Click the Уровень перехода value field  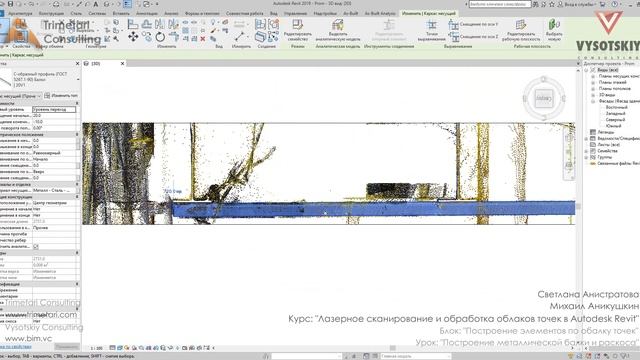tap(54, 109)
